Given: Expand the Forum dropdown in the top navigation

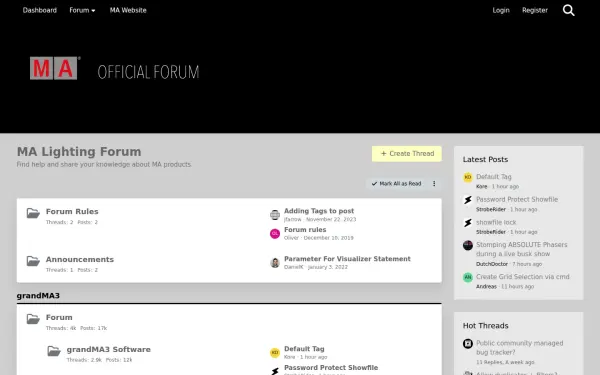Looking at the screenshot, I should 82,10.
